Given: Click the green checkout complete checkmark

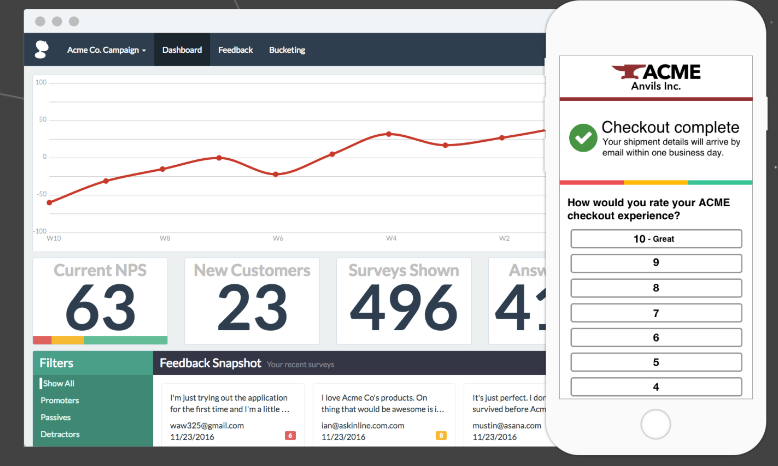Looking at the screenshot, I should point(583,138).
